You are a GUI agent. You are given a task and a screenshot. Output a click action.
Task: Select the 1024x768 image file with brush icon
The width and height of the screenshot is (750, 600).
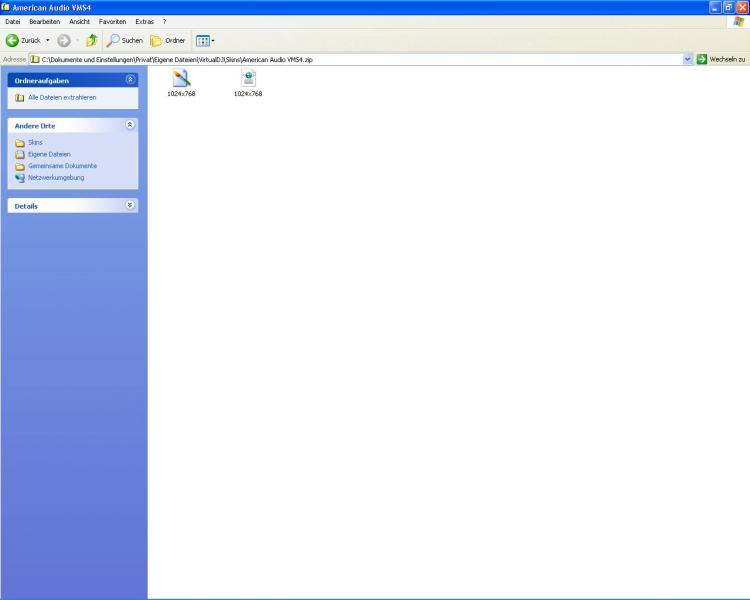[181, 83]
